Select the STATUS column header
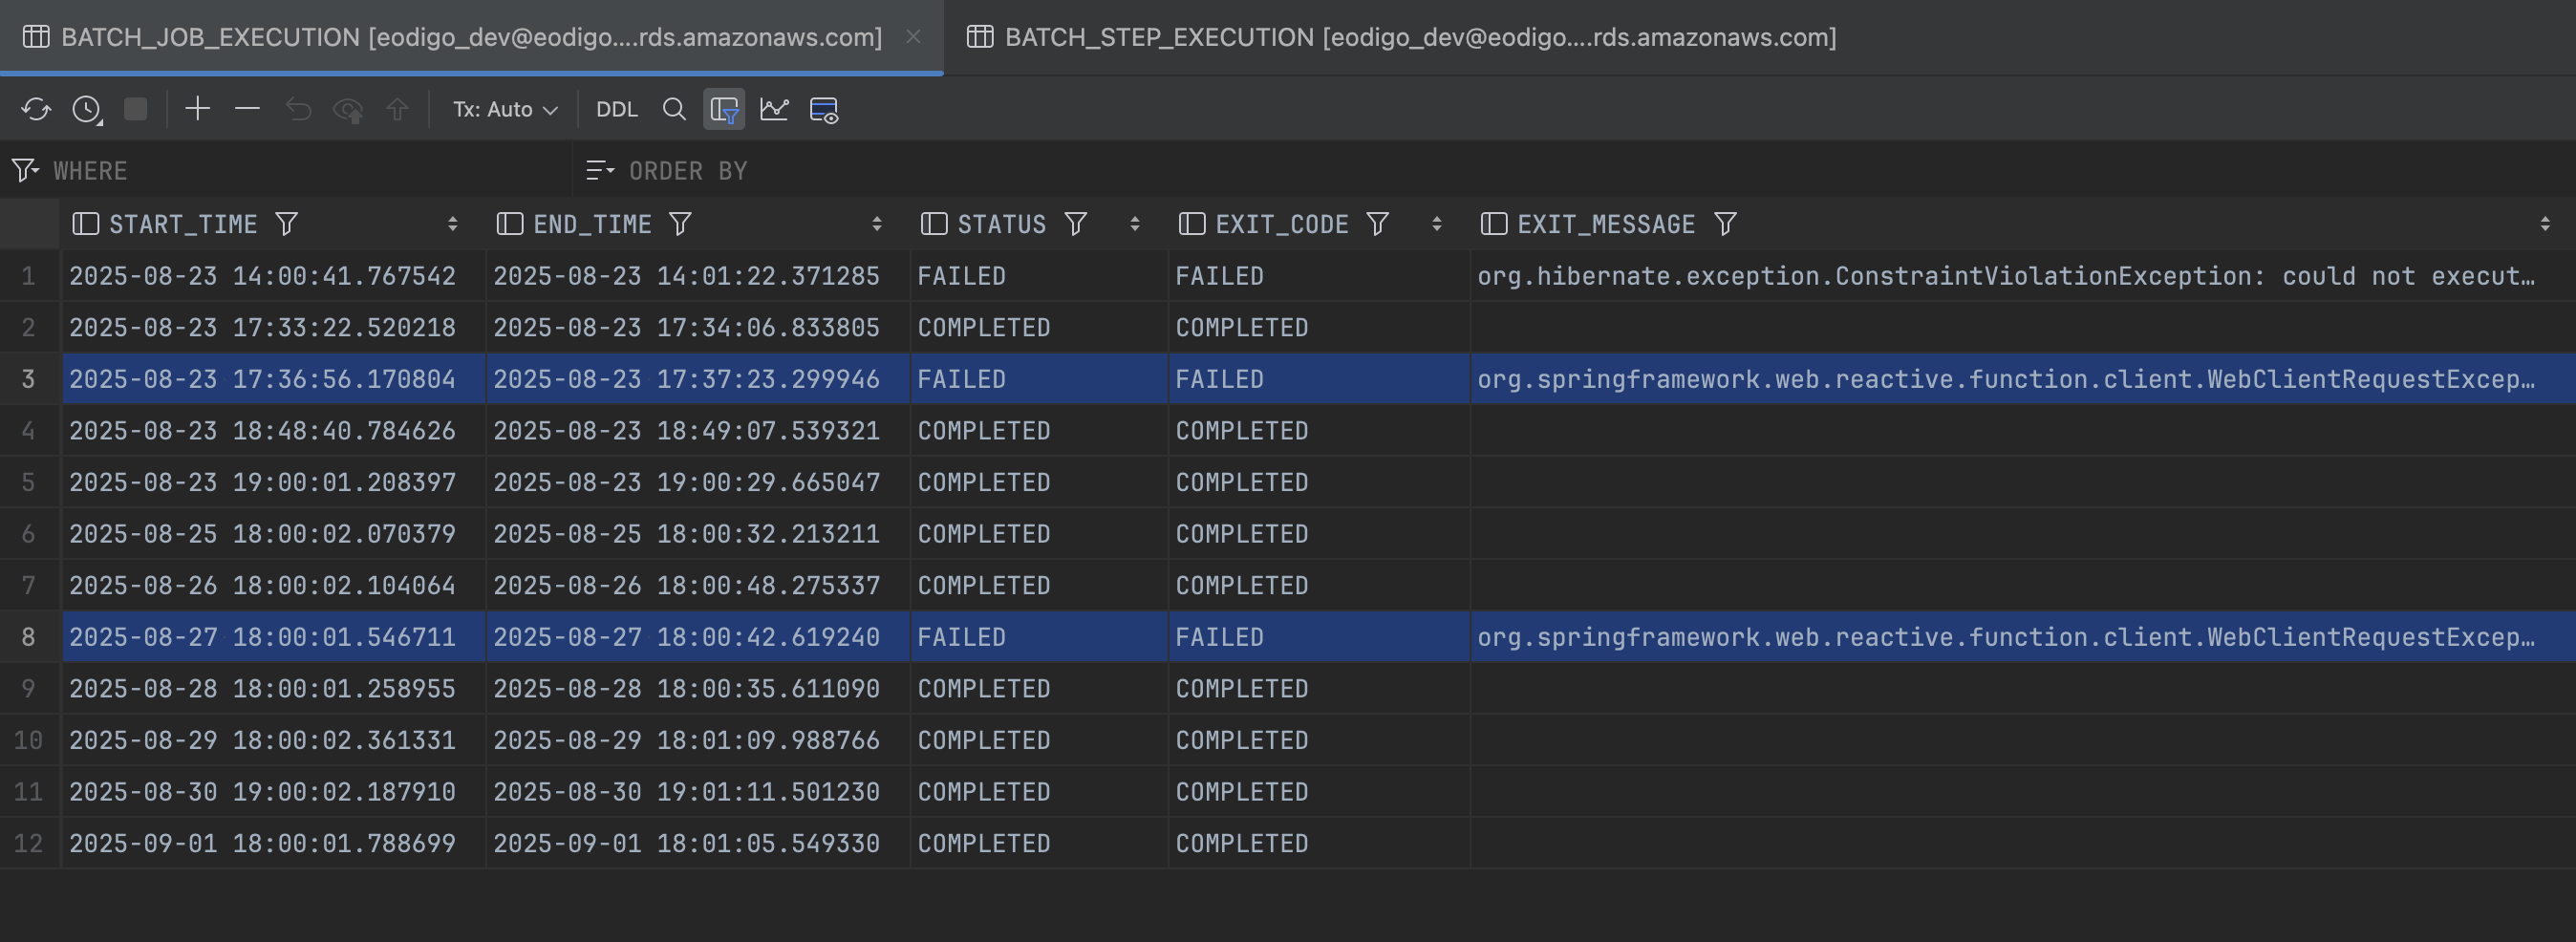The height and width of the screenshot is (942, 2576). [x=1002, y=224]
